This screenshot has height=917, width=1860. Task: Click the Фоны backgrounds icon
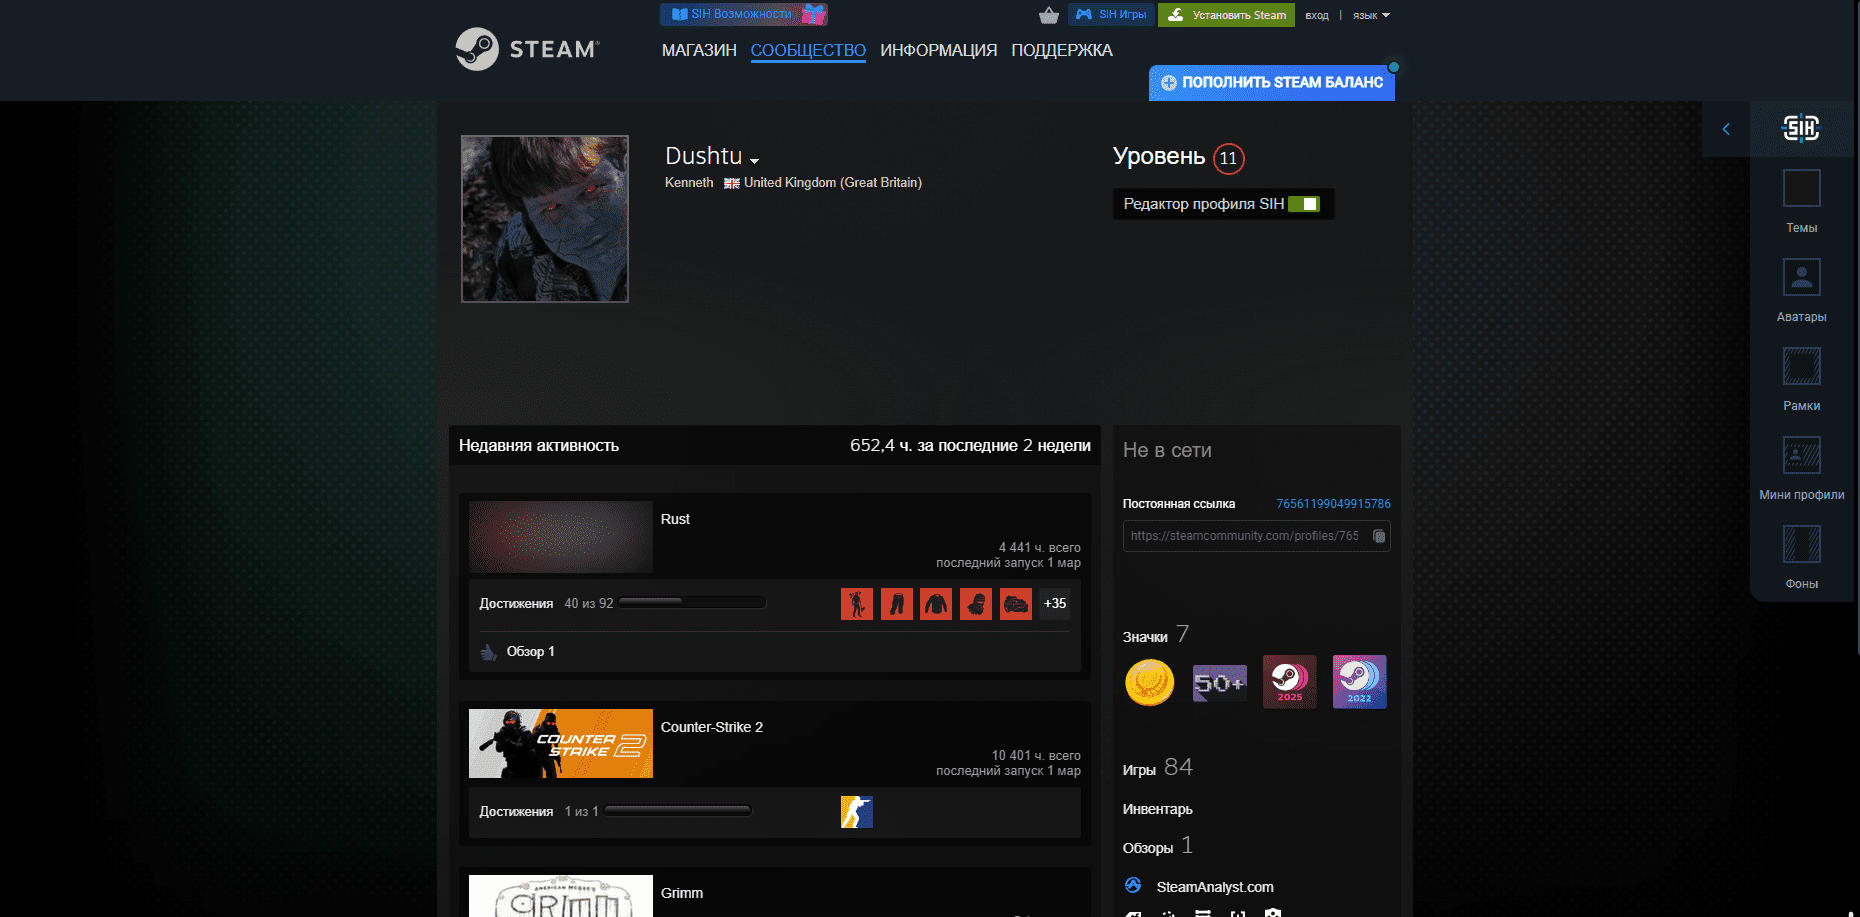point(1801,545)
